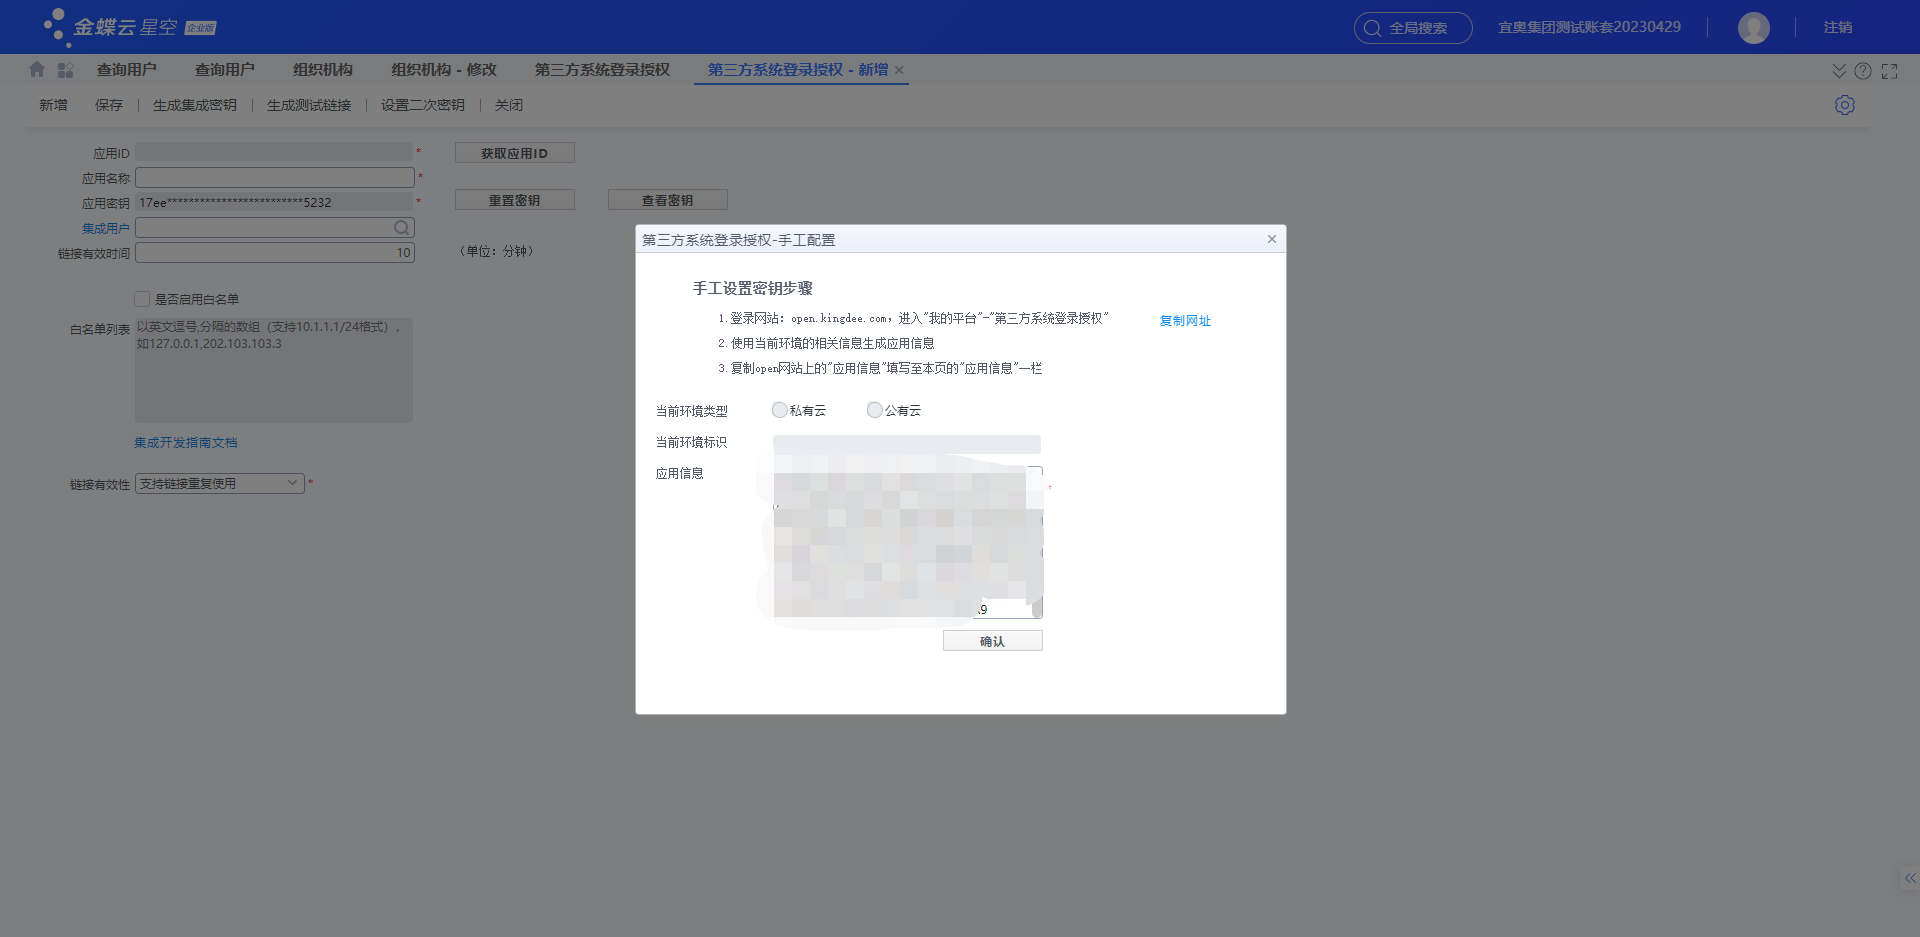Switch to the 第三方系统登录授权 tab
Screen dimensions: 1920x937
point(601,70)
